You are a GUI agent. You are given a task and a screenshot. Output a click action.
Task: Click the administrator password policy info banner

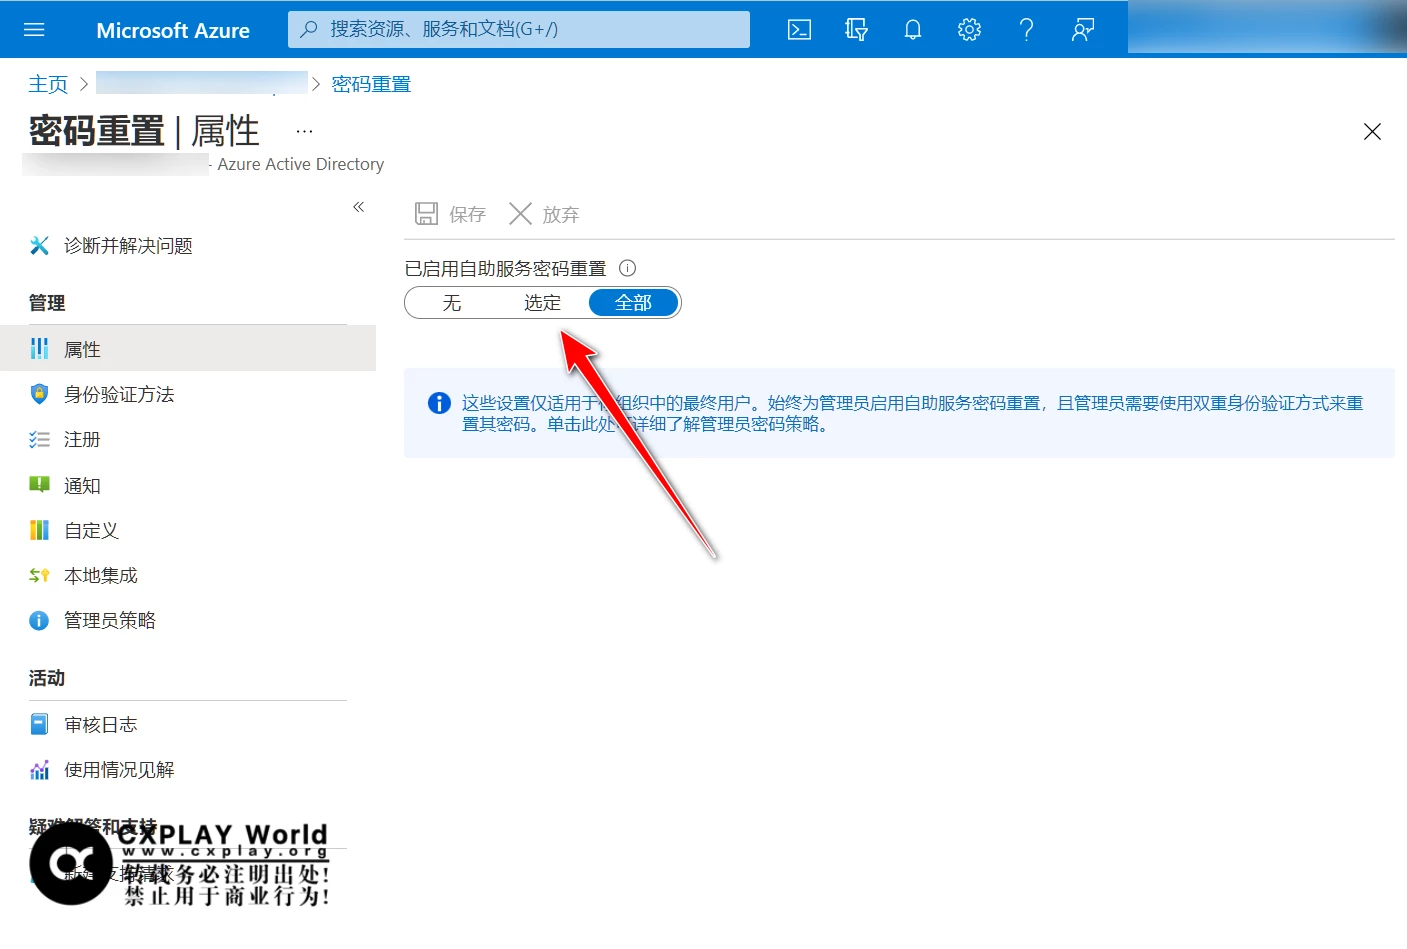[x=899, y=413]
